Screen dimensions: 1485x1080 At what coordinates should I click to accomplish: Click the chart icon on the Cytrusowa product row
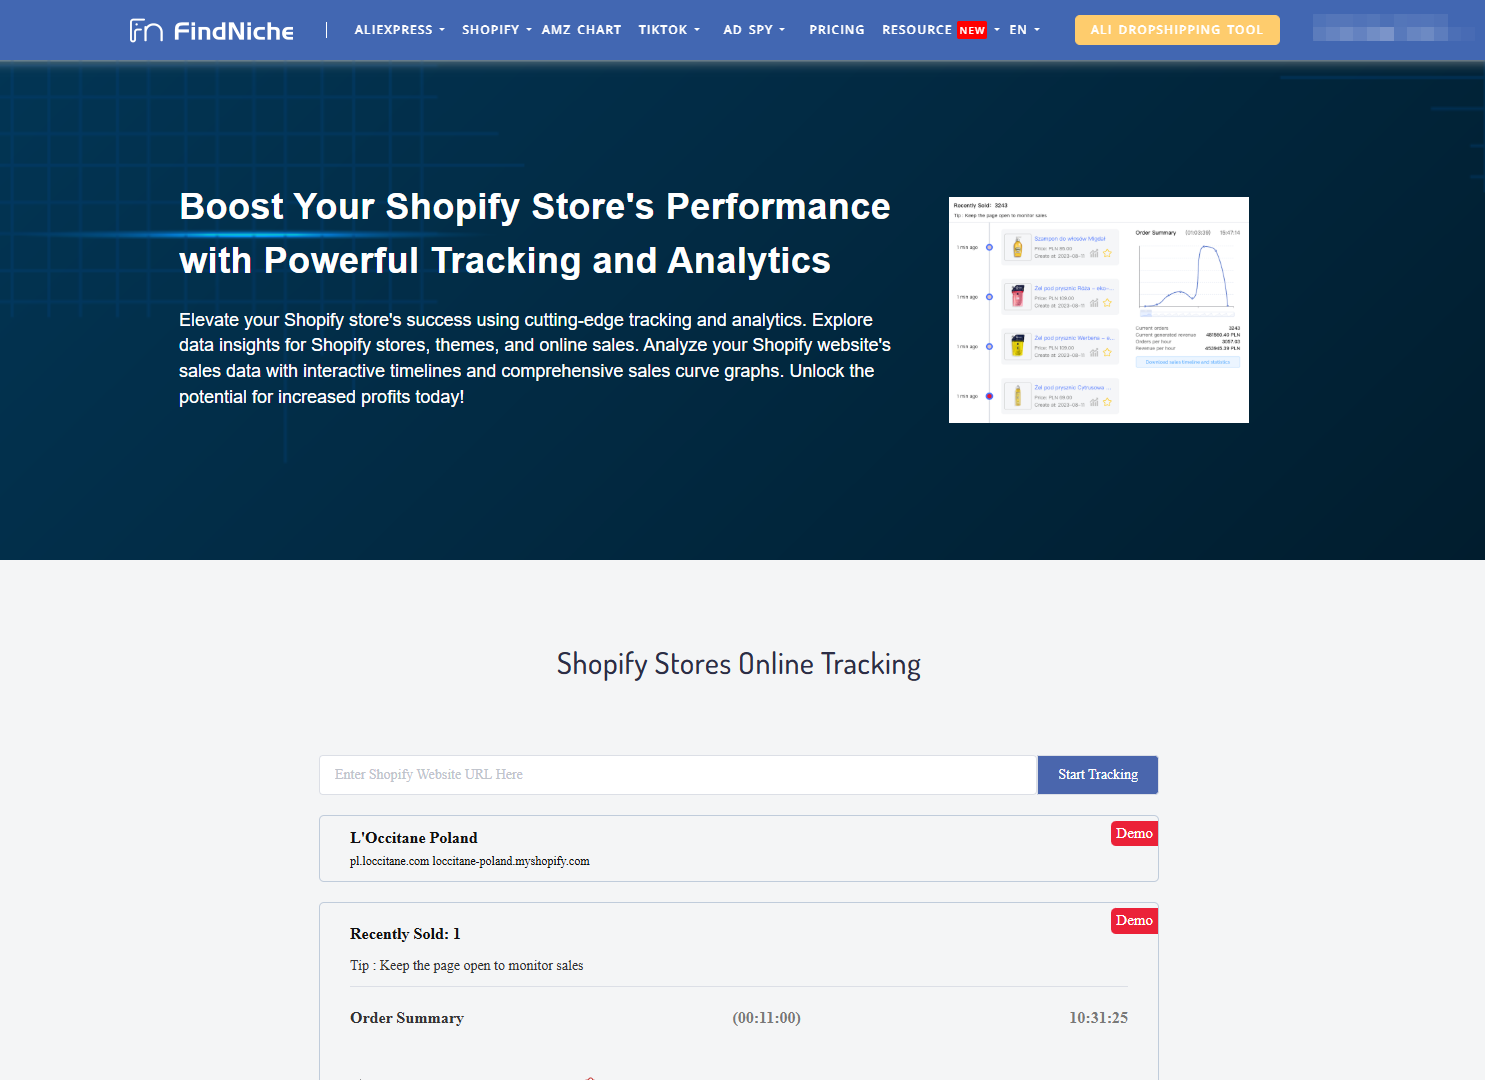pos(1094,402)
